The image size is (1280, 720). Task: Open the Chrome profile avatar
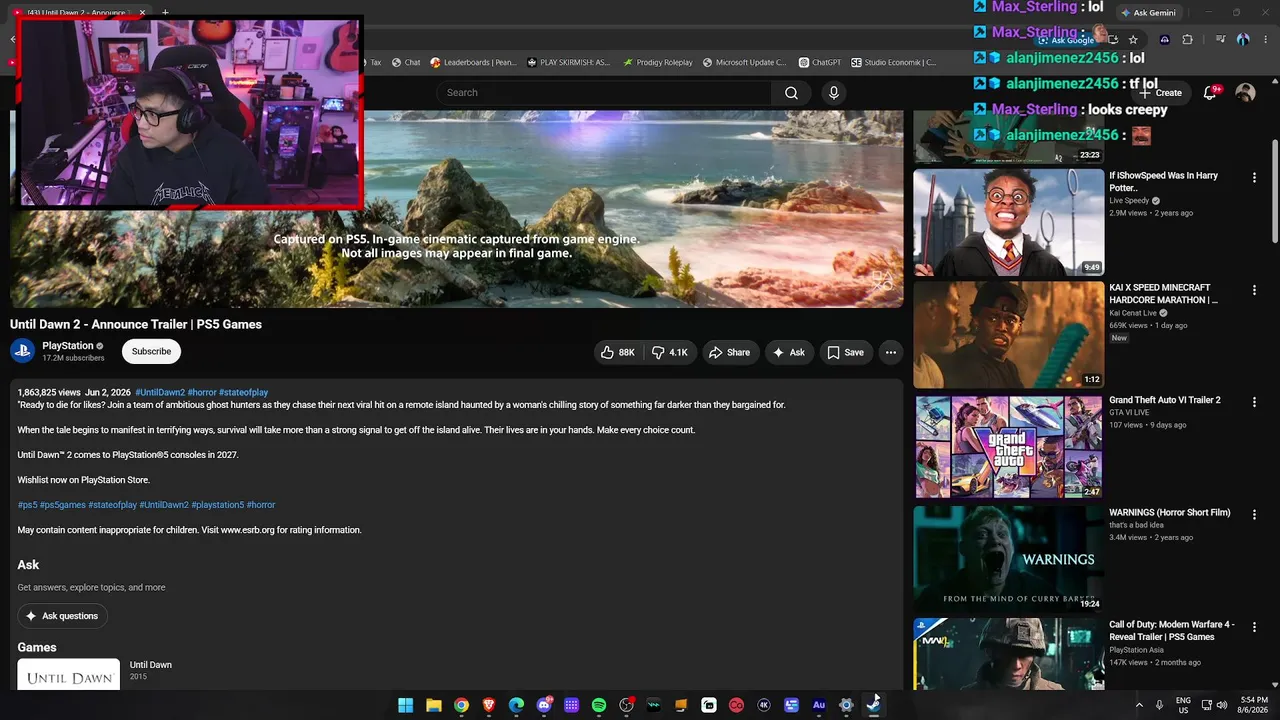point(1243,40)
